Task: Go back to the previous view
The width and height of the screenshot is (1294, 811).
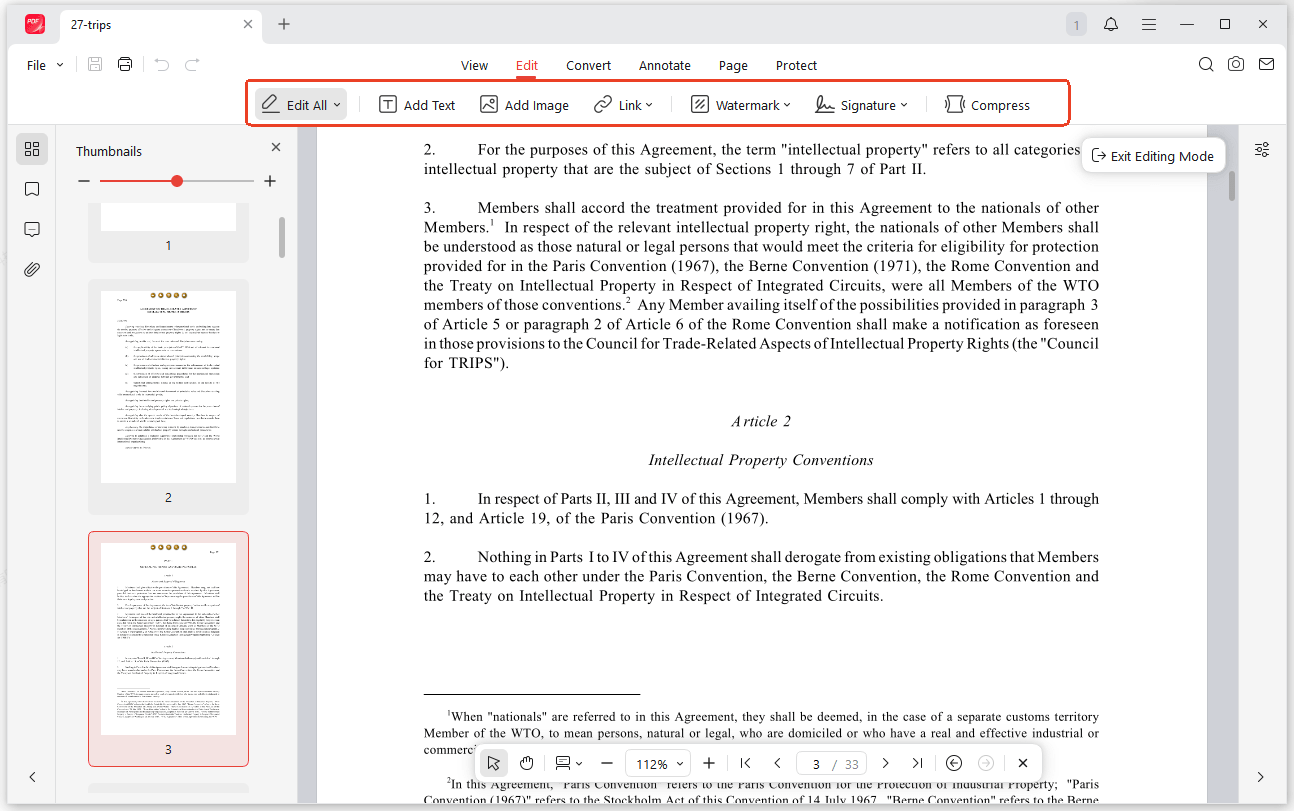Action: pos(954,763)
